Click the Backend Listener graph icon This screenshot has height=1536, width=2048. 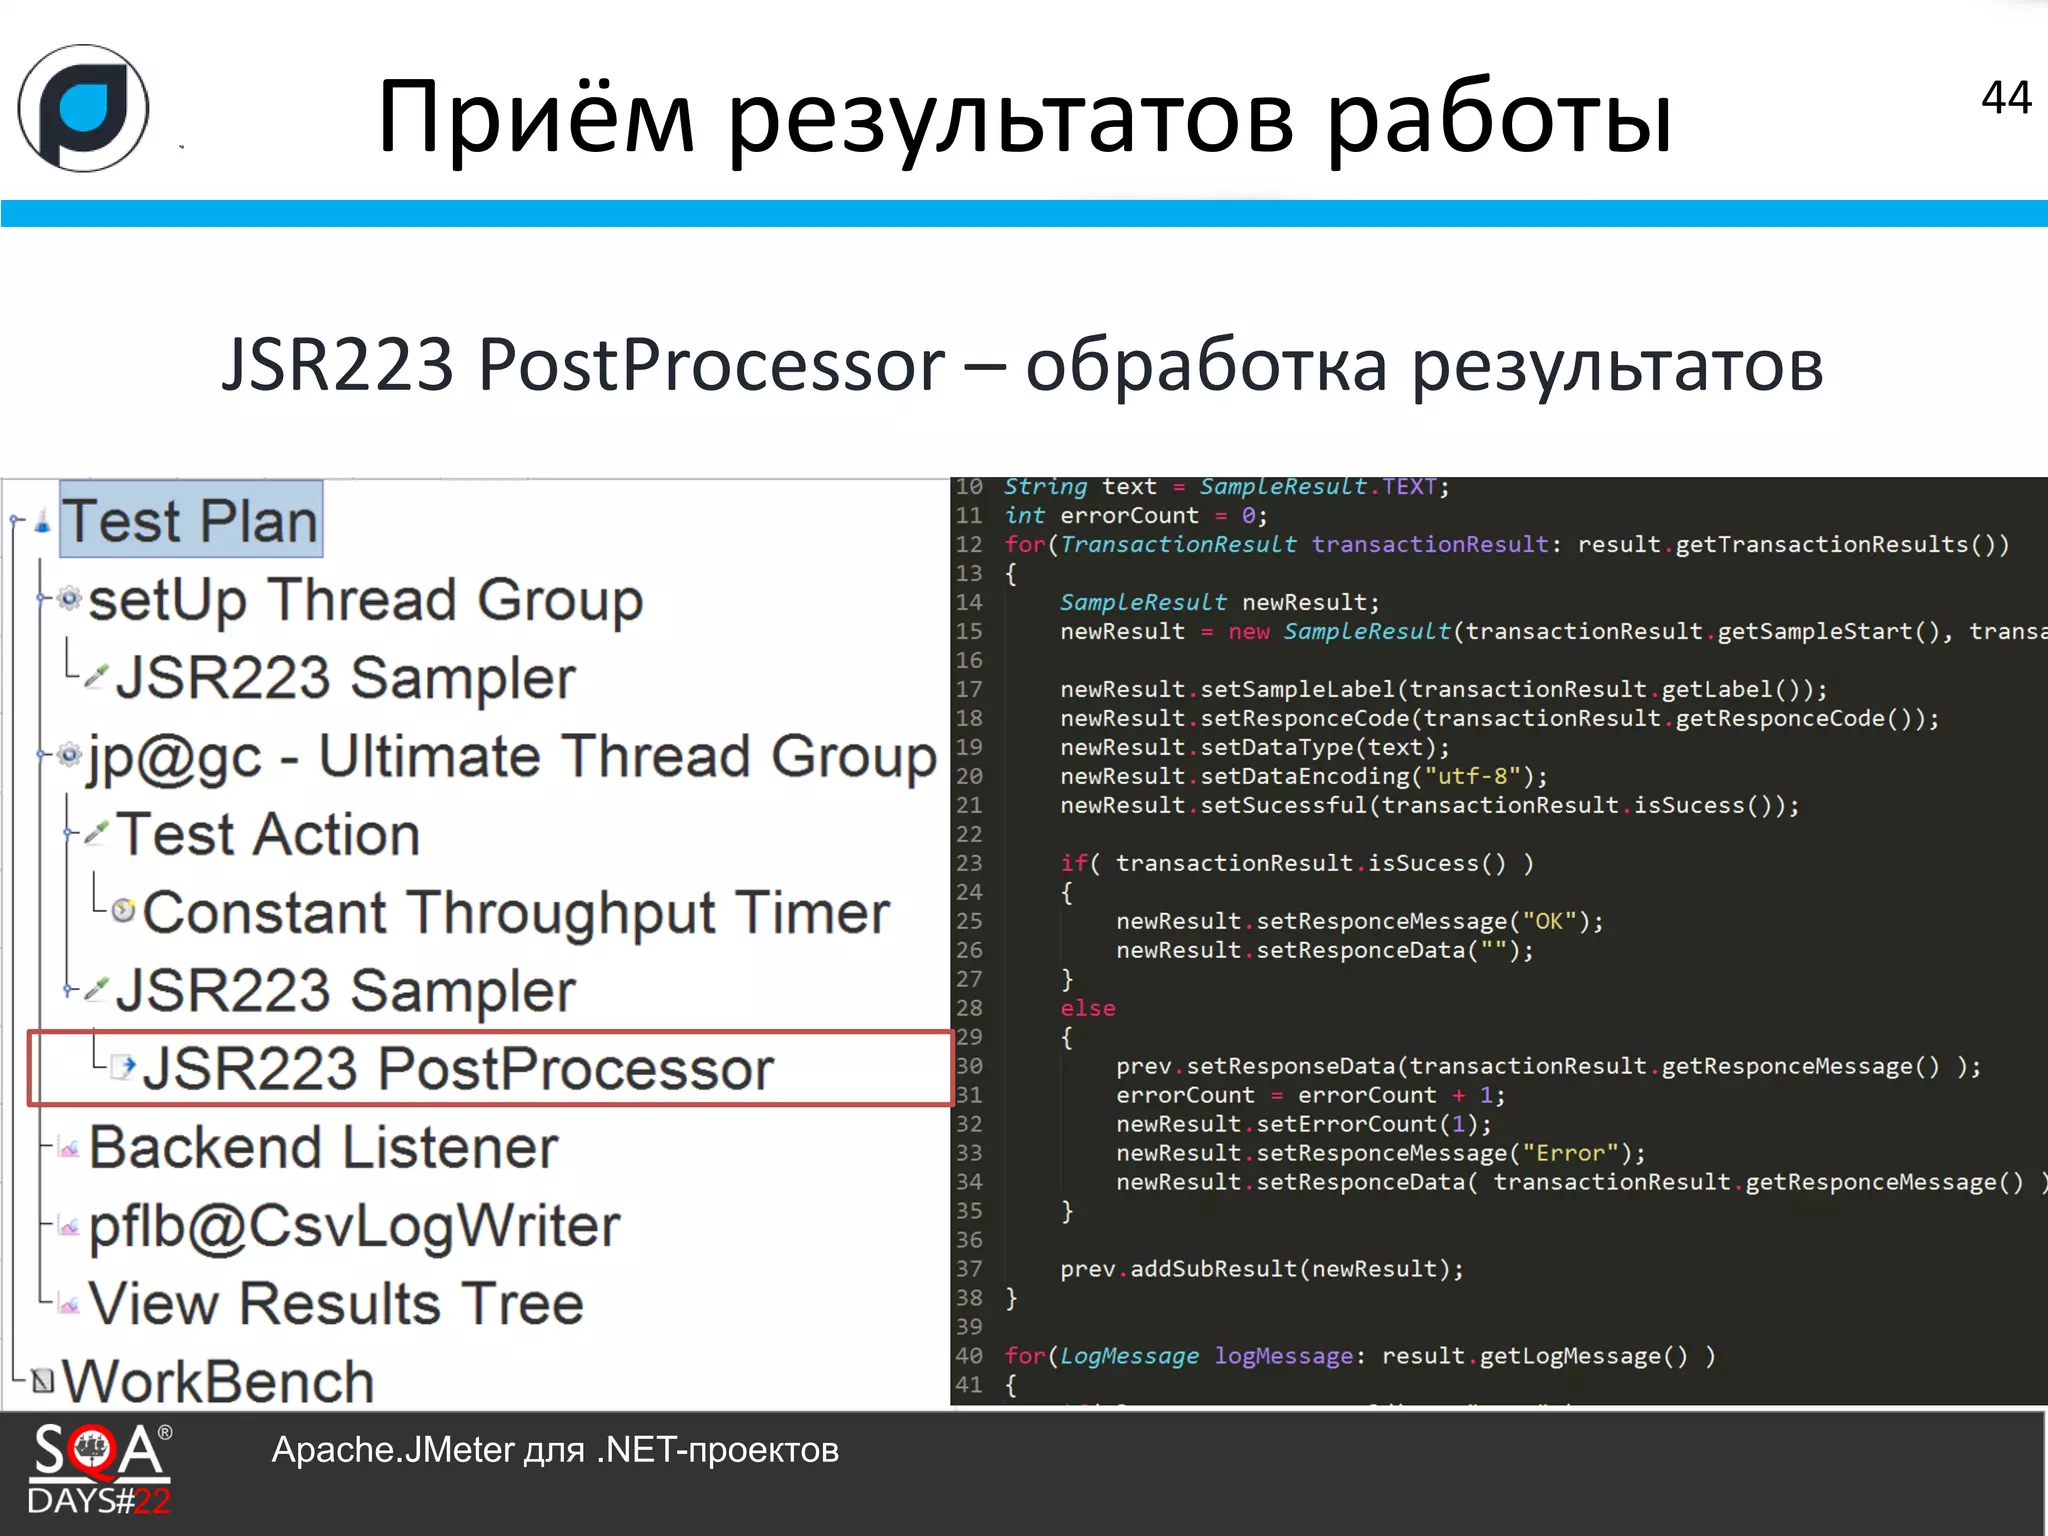click(x=69, y=1147)
